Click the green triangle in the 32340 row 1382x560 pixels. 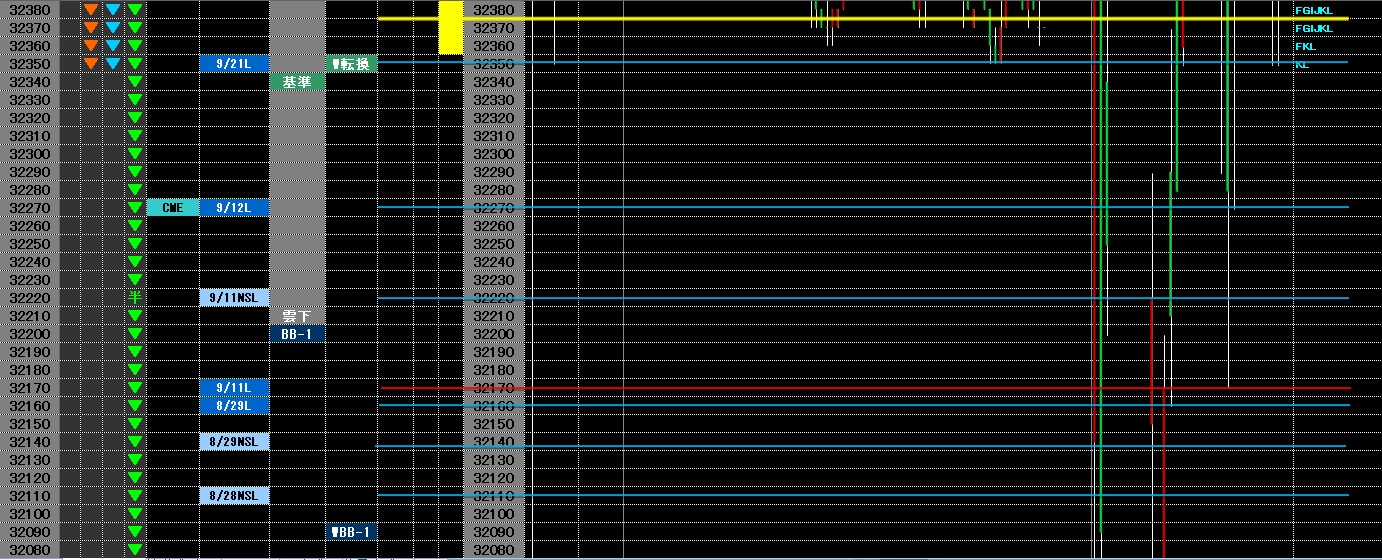point(135,82)
